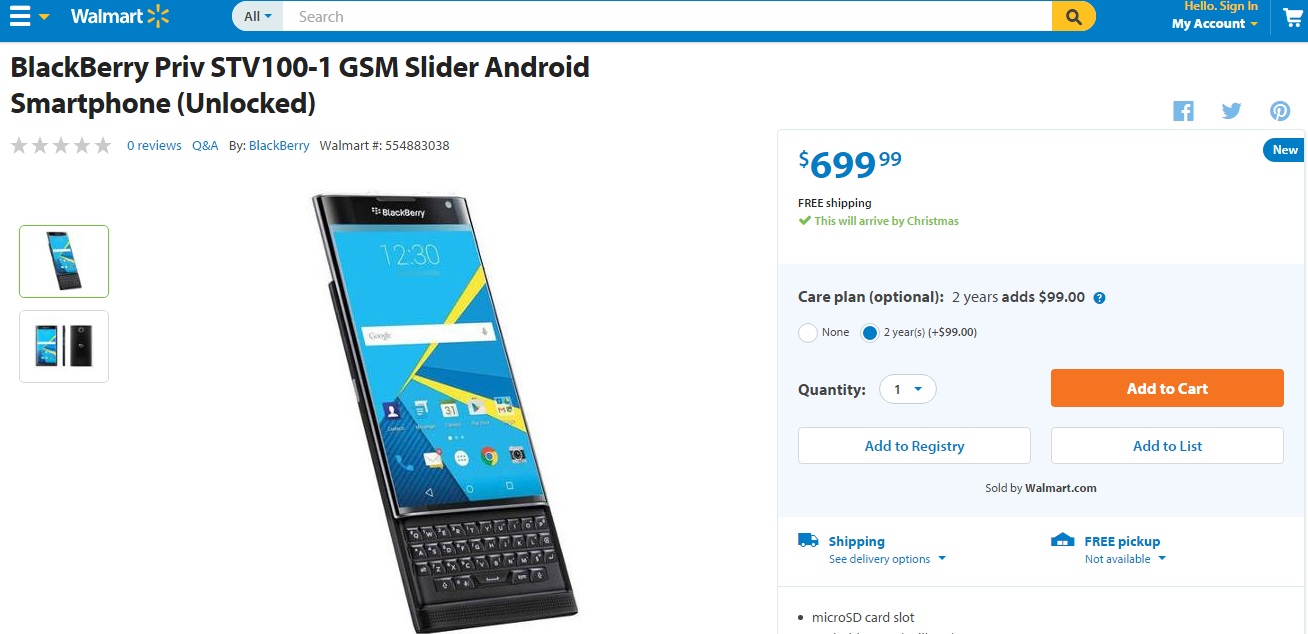
Task: Share product on Facebook
Action: (1184, 111)
